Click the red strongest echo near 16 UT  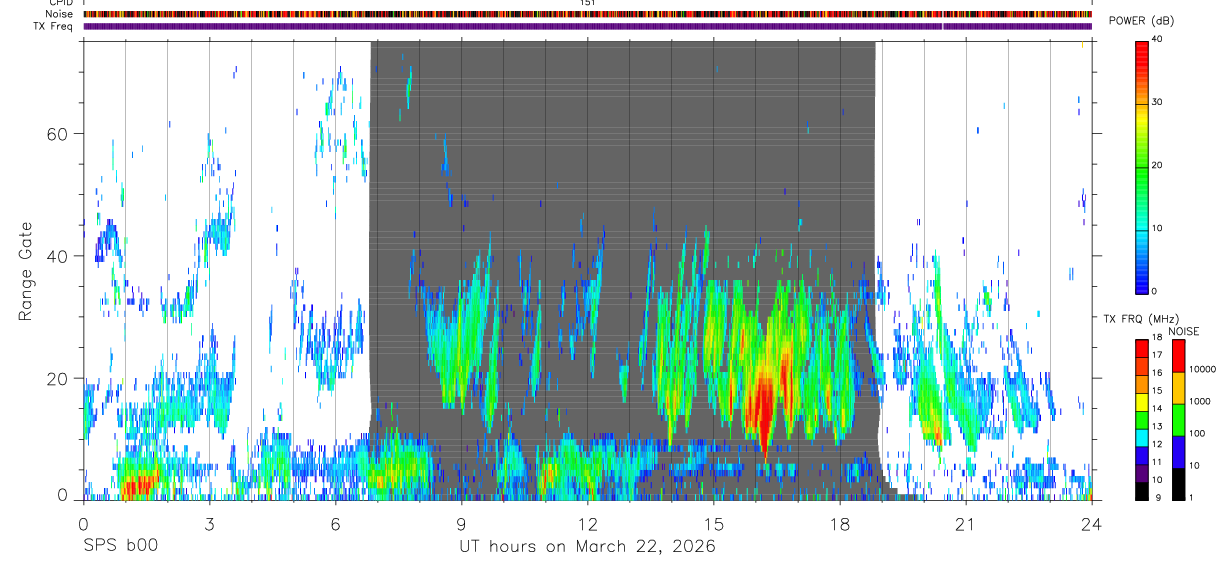764,410
